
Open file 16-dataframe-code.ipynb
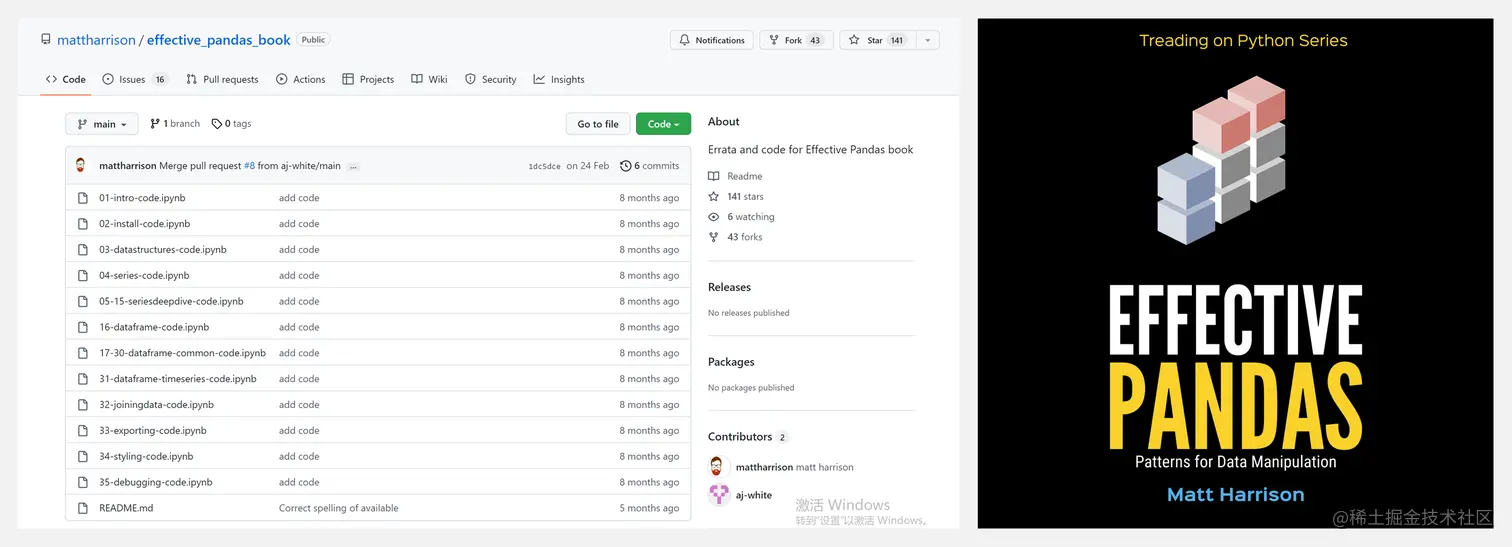tap(154, 327)
